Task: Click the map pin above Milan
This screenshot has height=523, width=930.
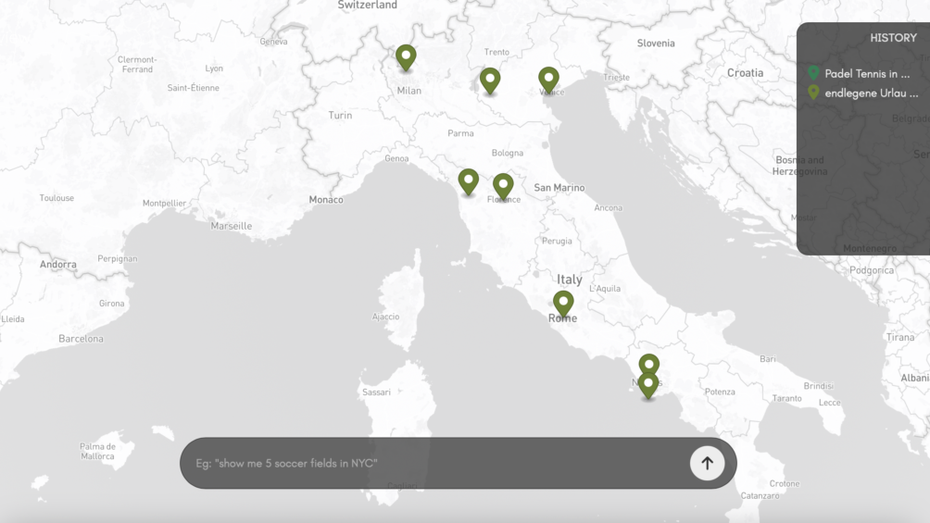Action: pos(405,57)
